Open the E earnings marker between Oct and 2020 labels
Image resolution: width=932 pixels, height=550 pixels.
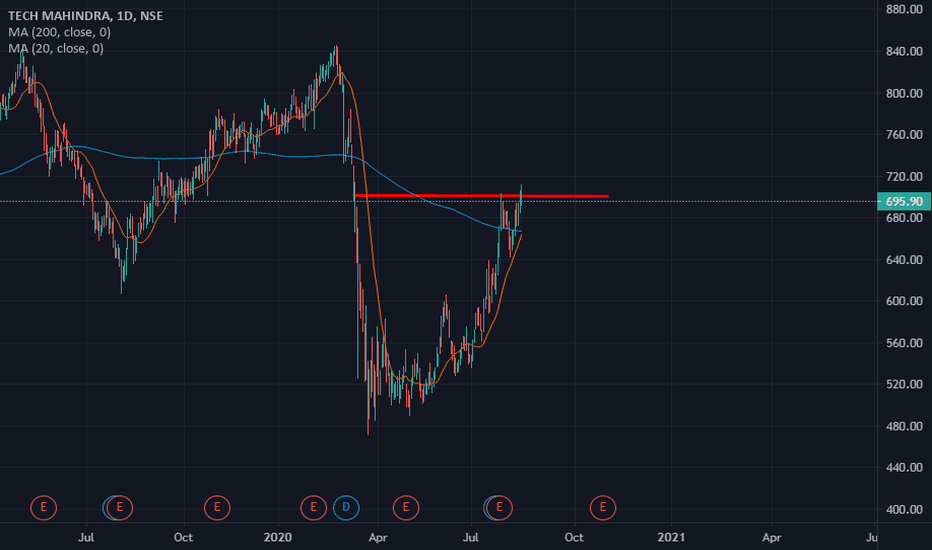[217, 507]
